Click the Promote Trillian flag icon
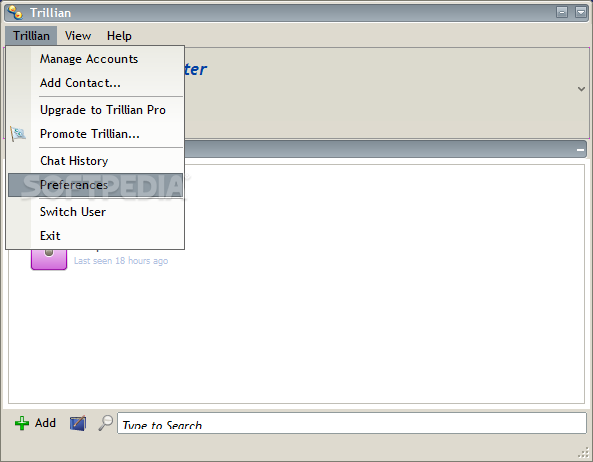This screenshot has width=593, height=462. tap(18, 134)
